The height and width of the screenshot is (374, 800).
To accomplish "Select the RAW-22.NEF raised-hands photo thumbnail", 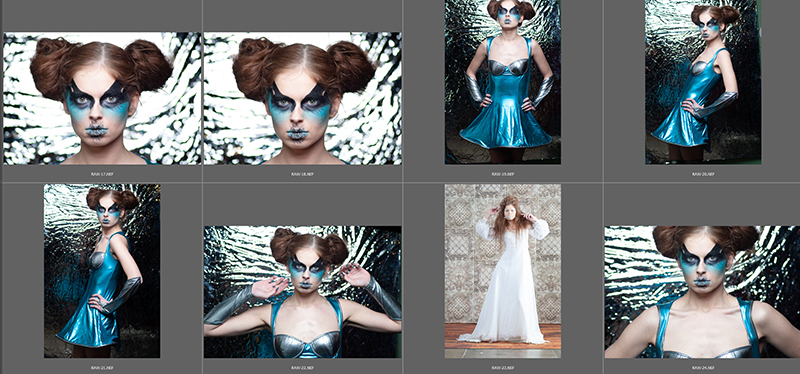I will point(303,292).
